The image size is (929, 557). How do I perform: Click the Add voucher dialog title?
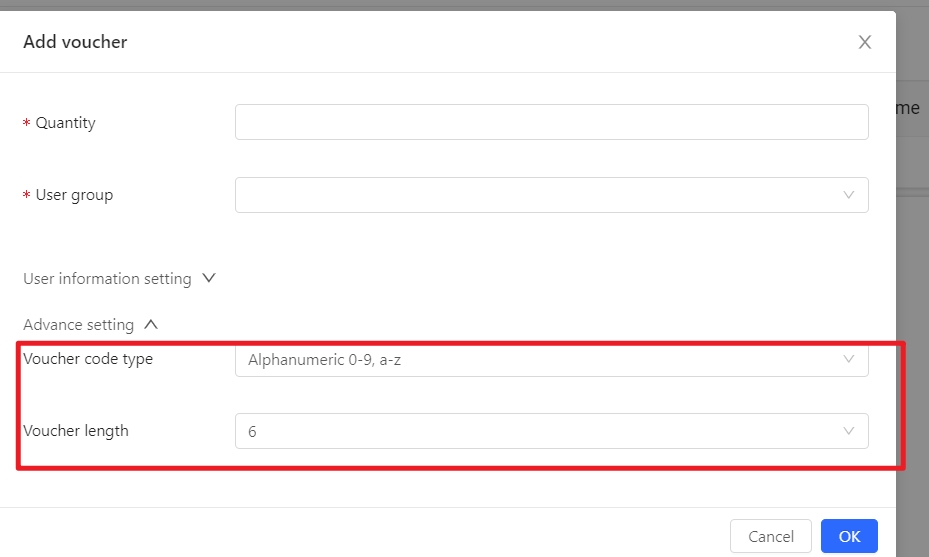point(75,42)
